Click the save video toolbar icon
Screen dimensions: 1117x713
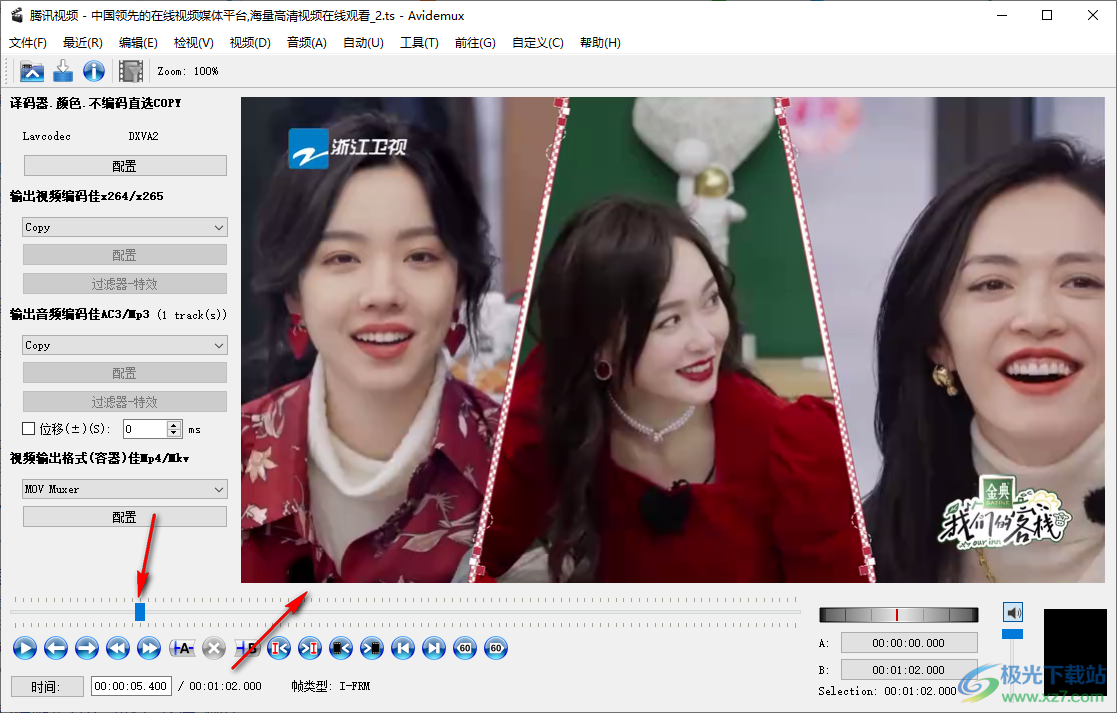[x=63, y=71]
